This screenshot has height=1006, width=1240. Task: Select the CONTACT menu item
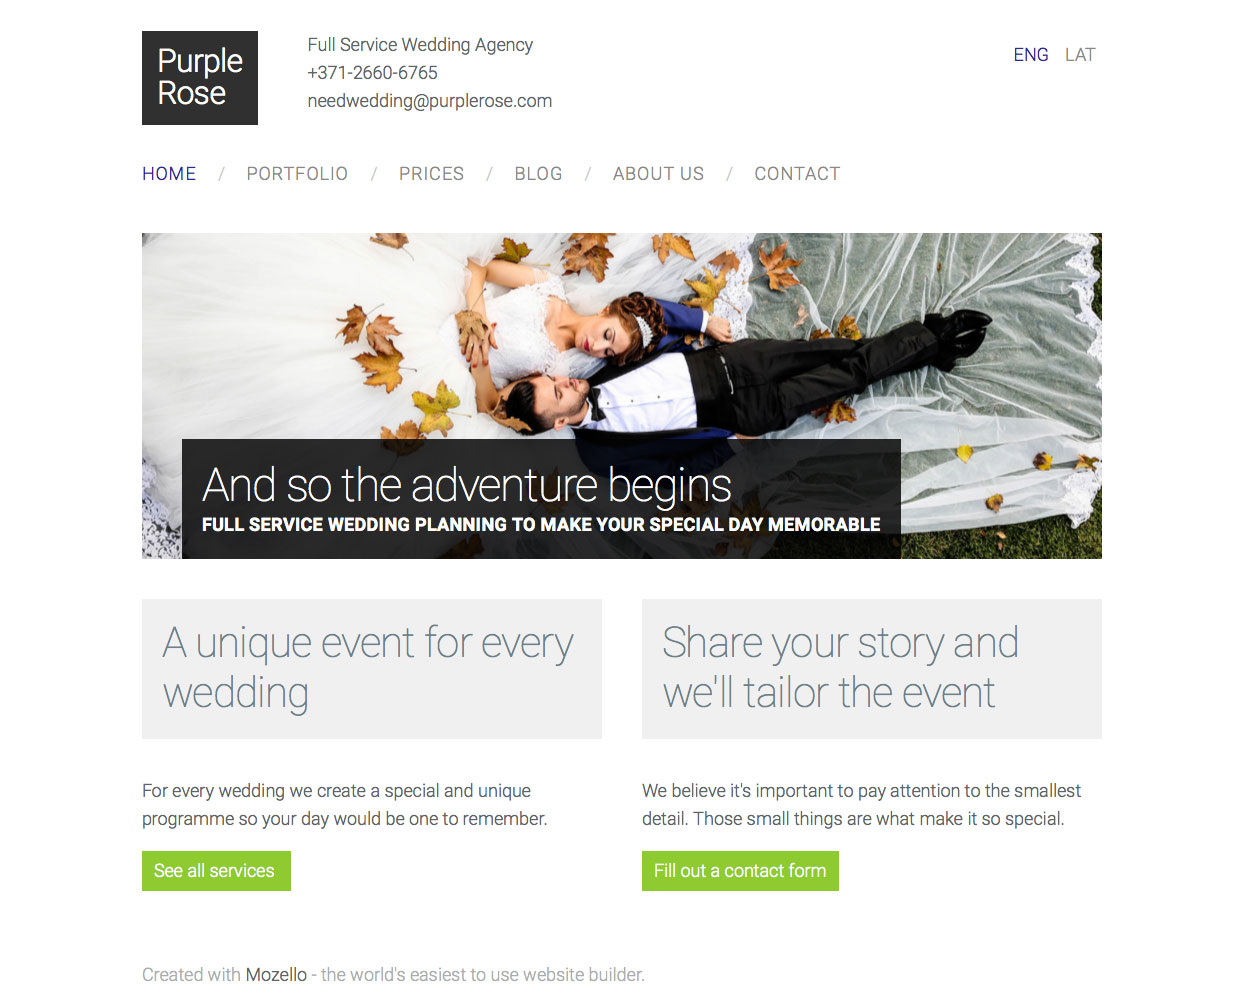797,174
